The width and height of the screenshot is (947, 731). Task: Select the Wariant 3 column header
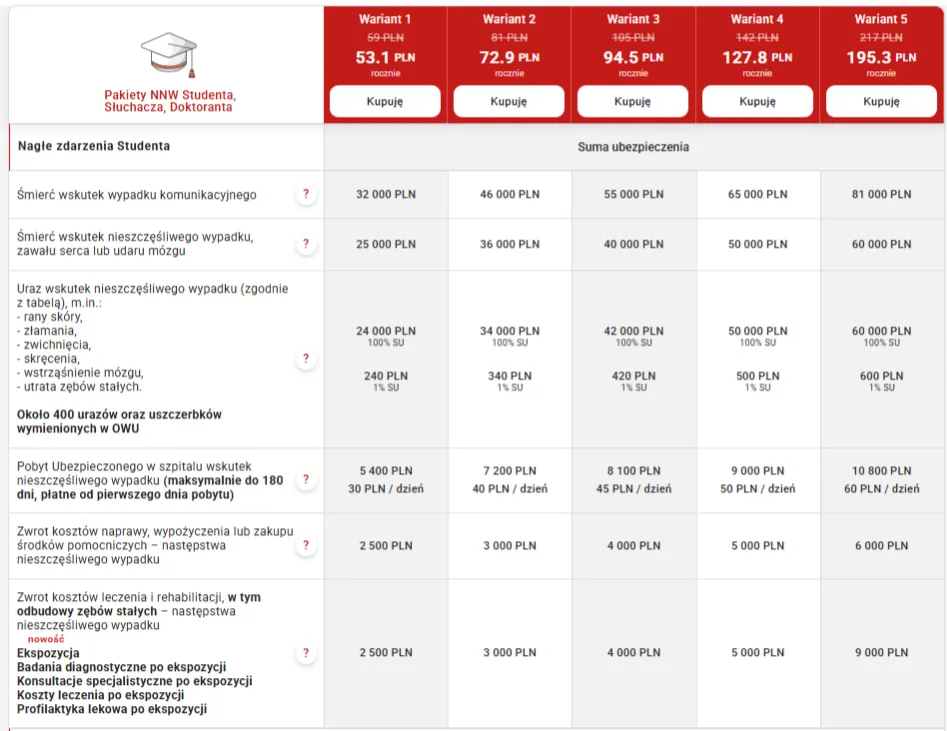pos(633,19)
